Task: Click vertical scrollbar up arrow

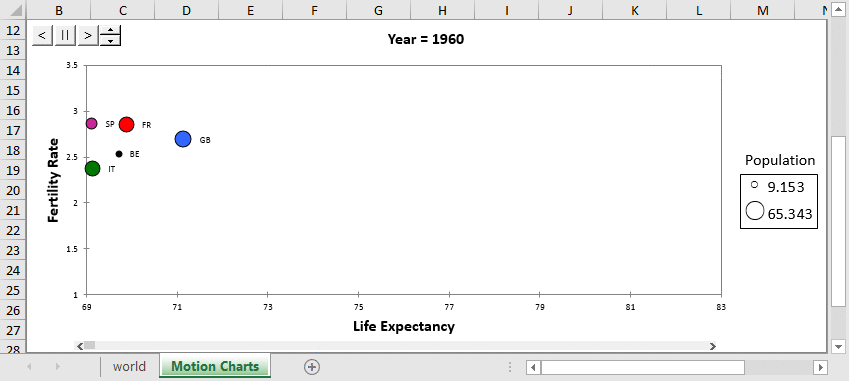Action: (x=838, y=9)
